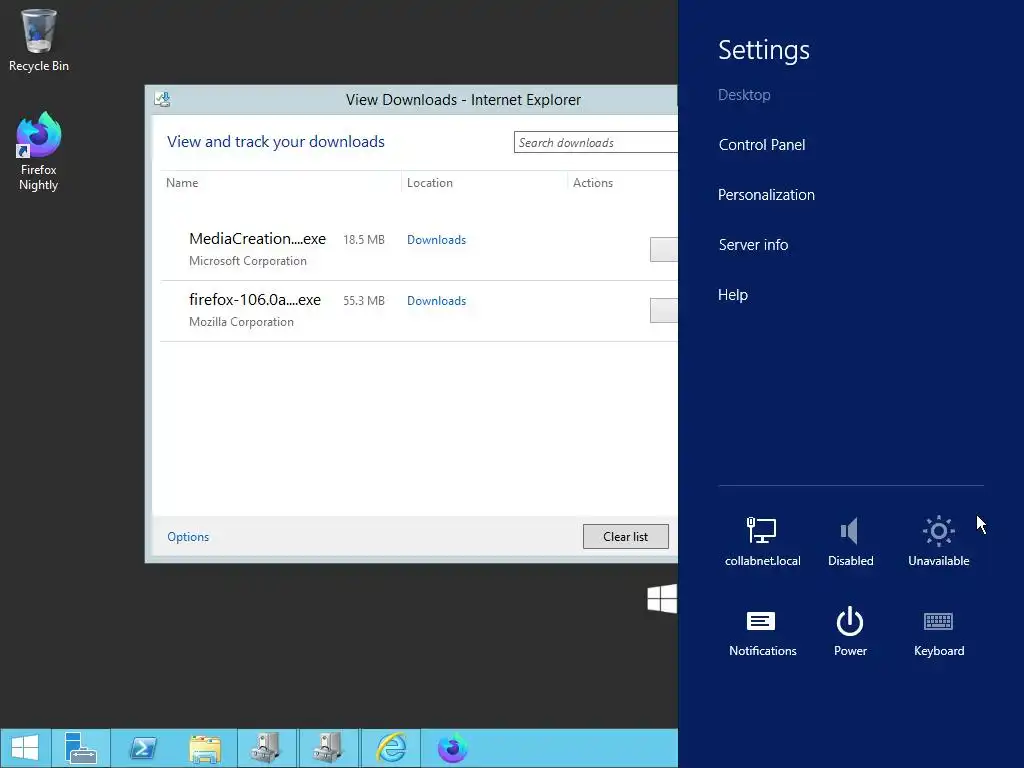
Task: Click the Disabled volume icon
Action: 850,541
